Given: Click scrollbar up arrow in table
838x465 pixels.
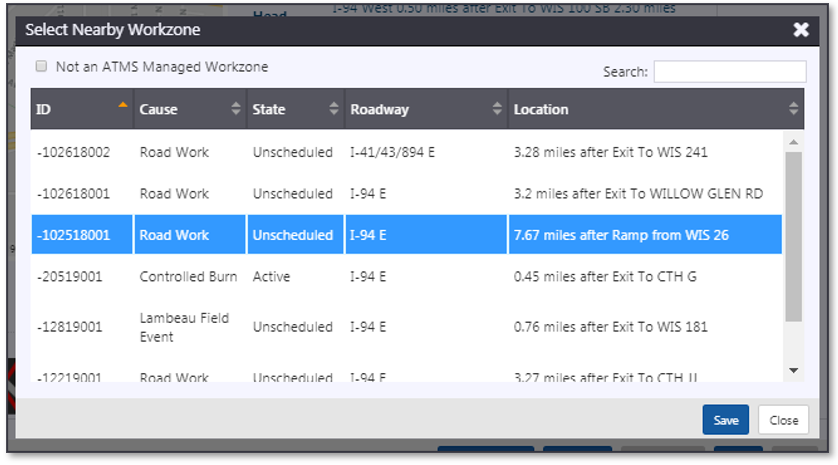Looking at the screenshot, I should [794, 142].
